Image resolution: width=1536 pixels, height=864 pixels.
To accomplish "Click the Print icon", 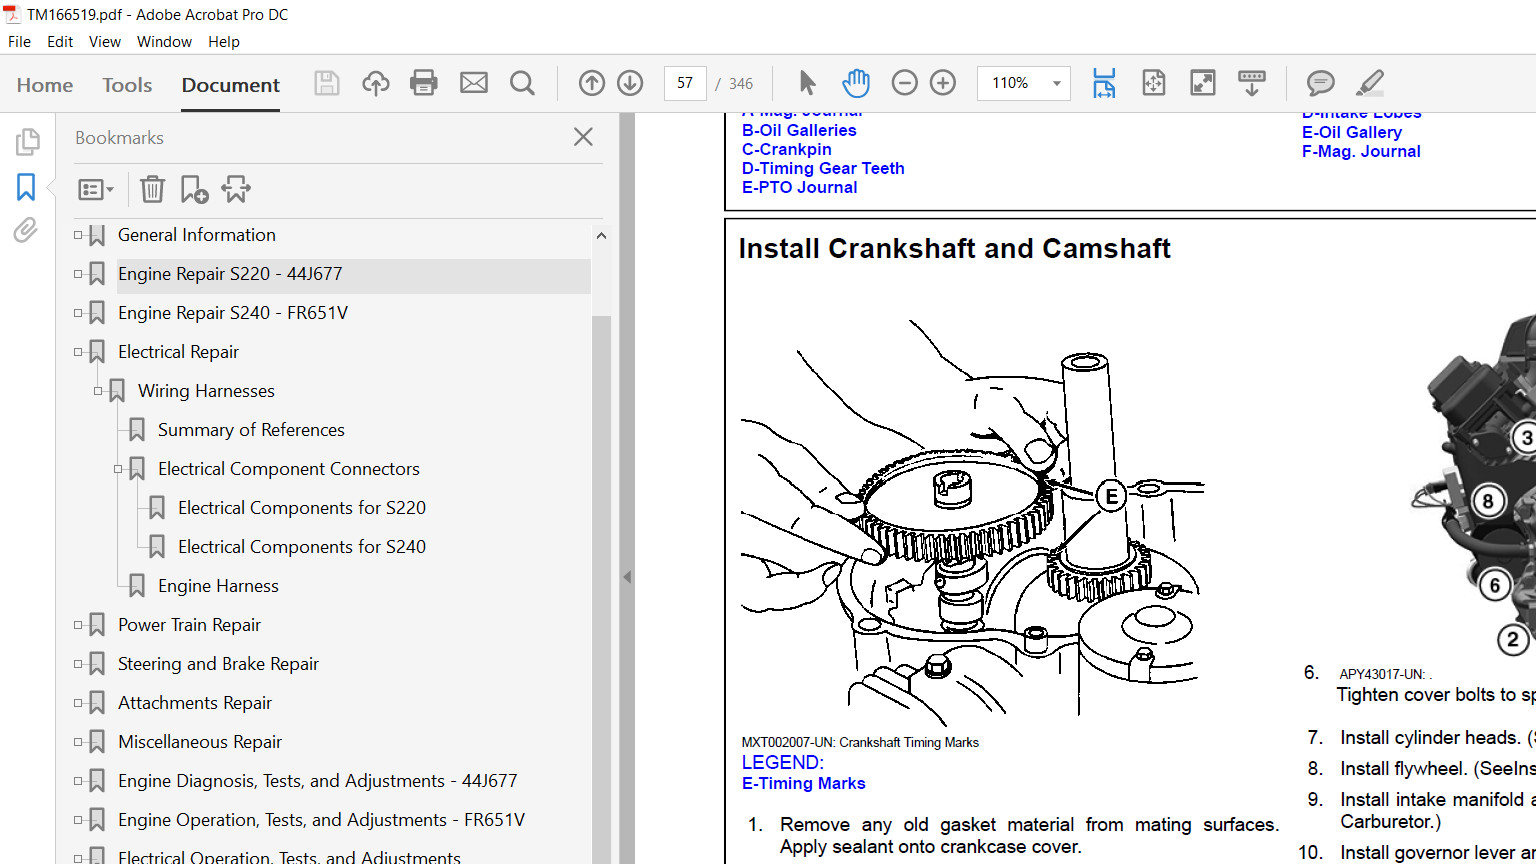I will pyautogui.click(x=424, y=83).
